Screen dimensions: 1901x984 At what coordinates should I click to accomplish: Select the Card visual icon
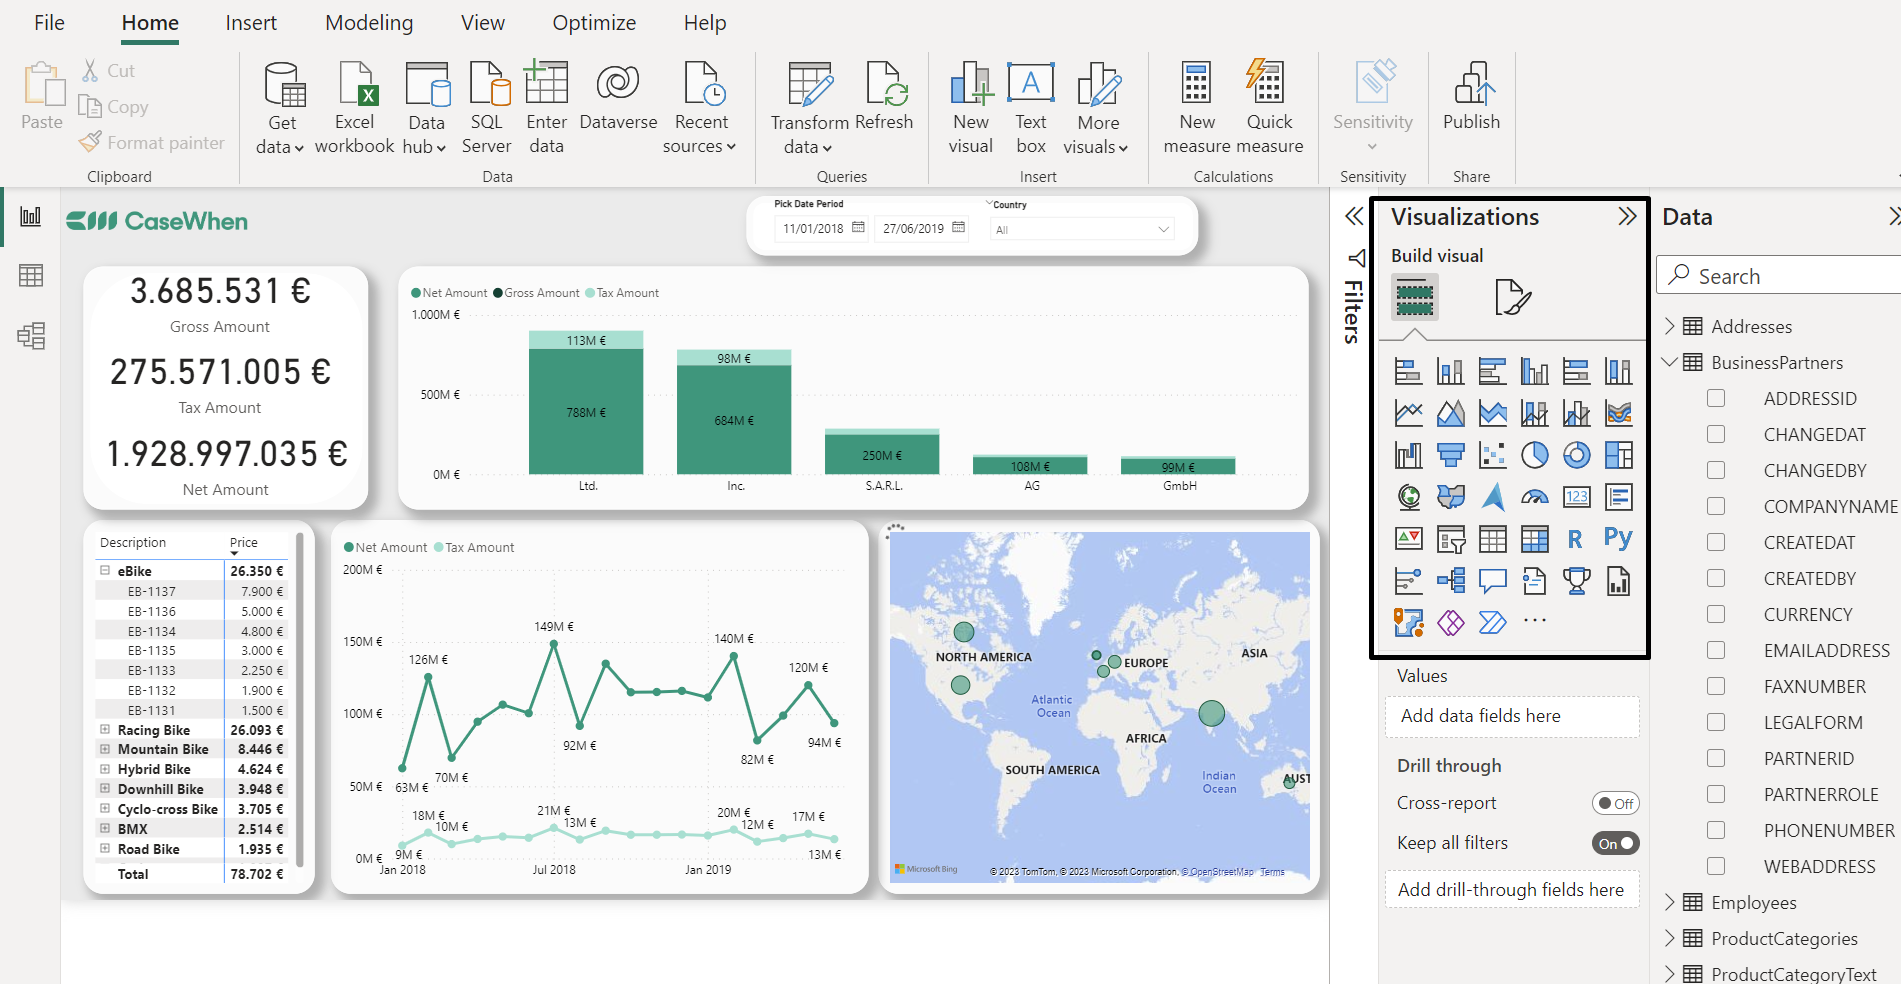[x=1577, y=496]
